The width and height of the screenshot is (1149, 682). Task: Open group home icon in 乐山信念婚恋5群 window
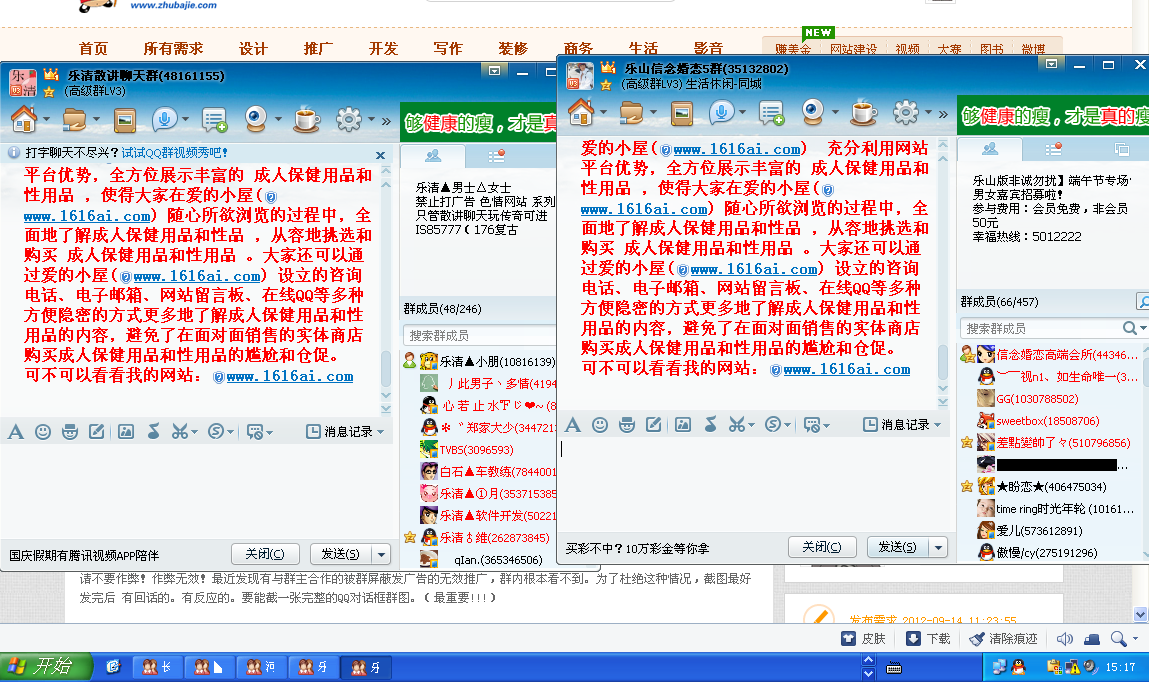581,112
